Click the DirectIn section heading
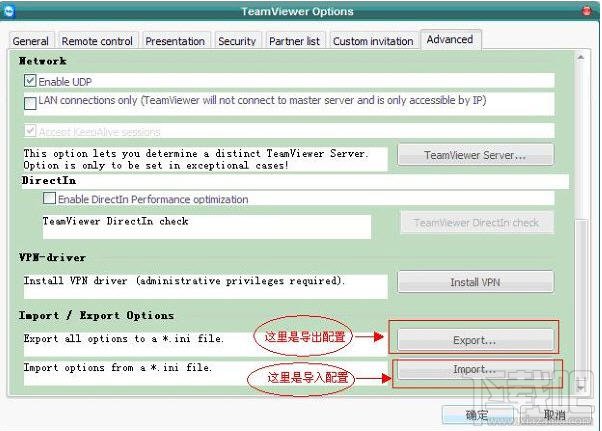The width and height of the screenshot is (602, 431). [x=49, y=180]
